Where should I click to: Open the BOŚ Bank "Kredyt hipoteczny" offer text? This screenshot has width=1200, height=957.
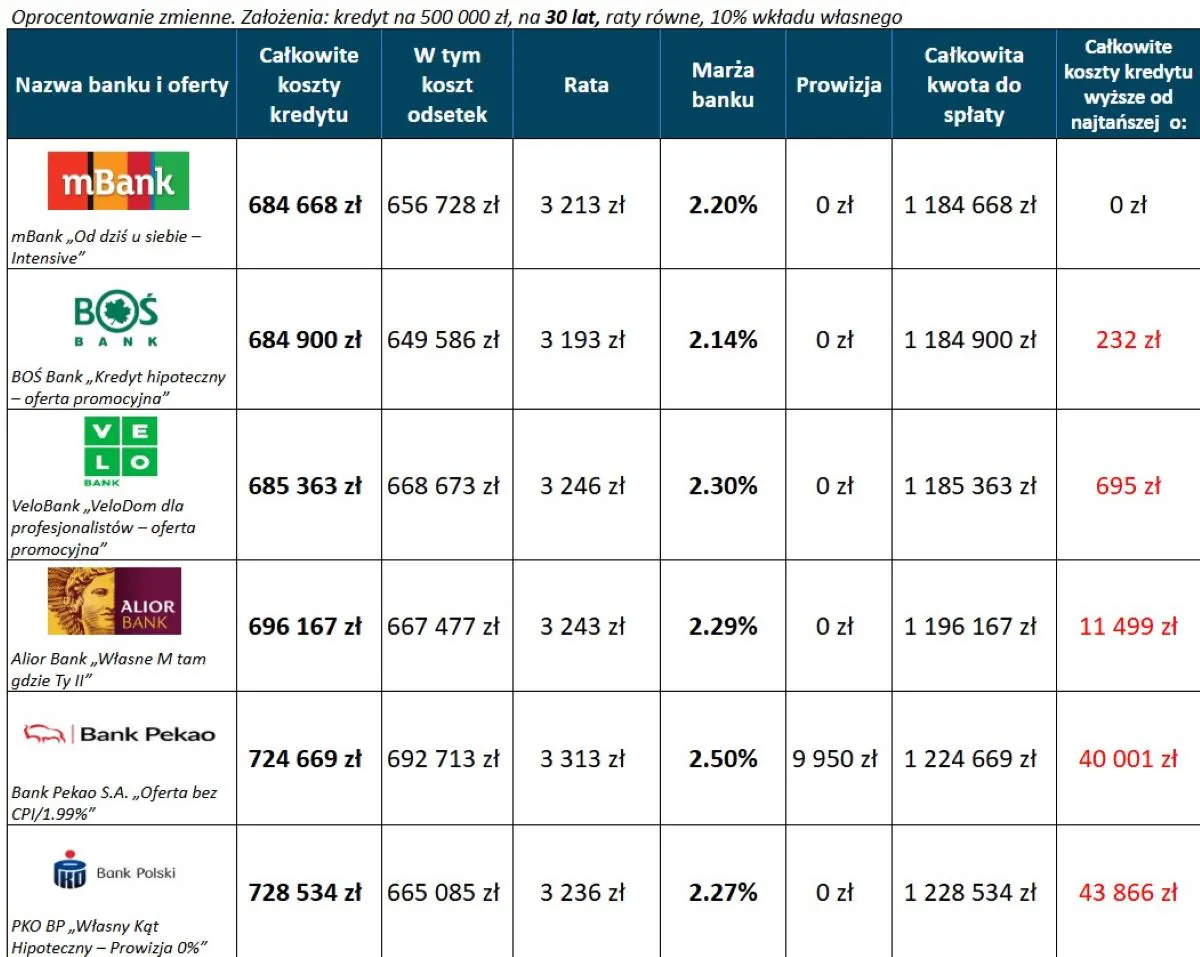118,388
